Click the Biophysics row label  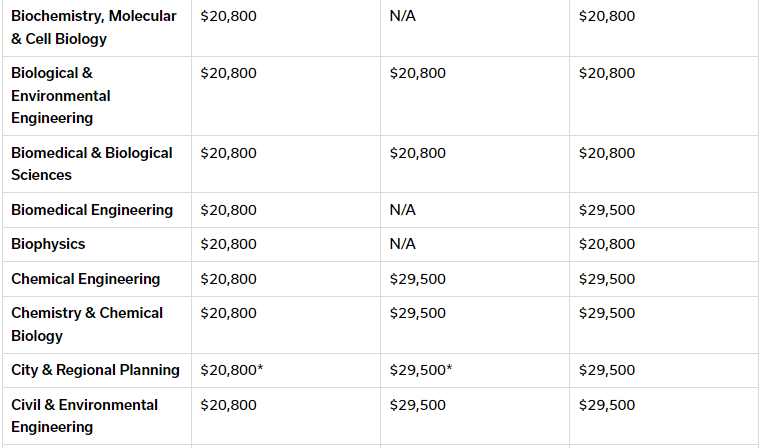pyautogui.click(x=48, y=244)
